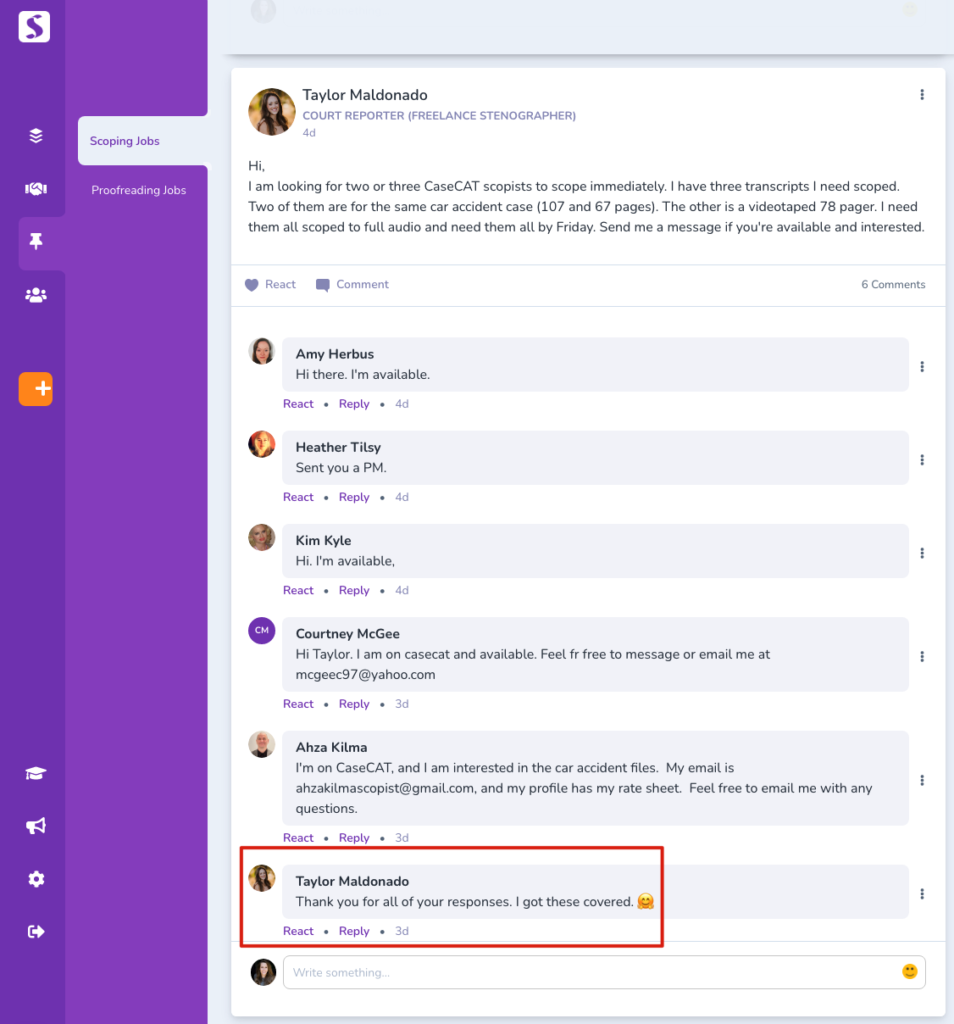React to Amy Herbus's comment
The image size is (954, 1024).
coord(298,404)
